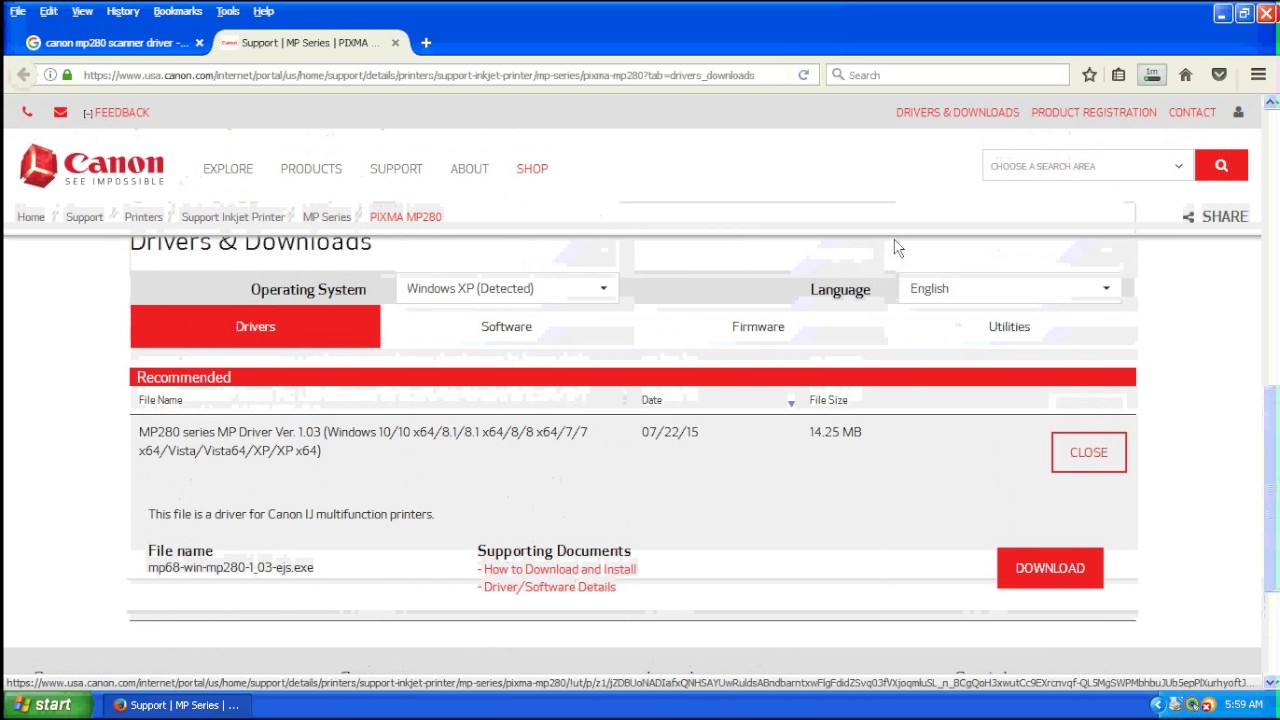
Task: Go to Firefox home page icon
Action: [1186, 75]
